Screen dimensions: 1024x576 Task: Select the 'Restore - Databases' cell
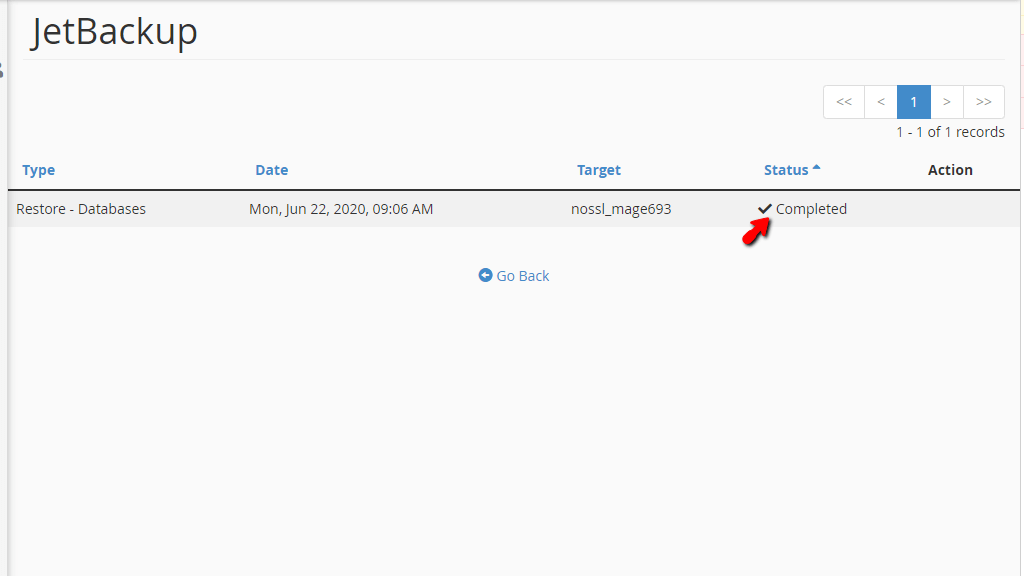pyautogui.click(x=81, y=209)
